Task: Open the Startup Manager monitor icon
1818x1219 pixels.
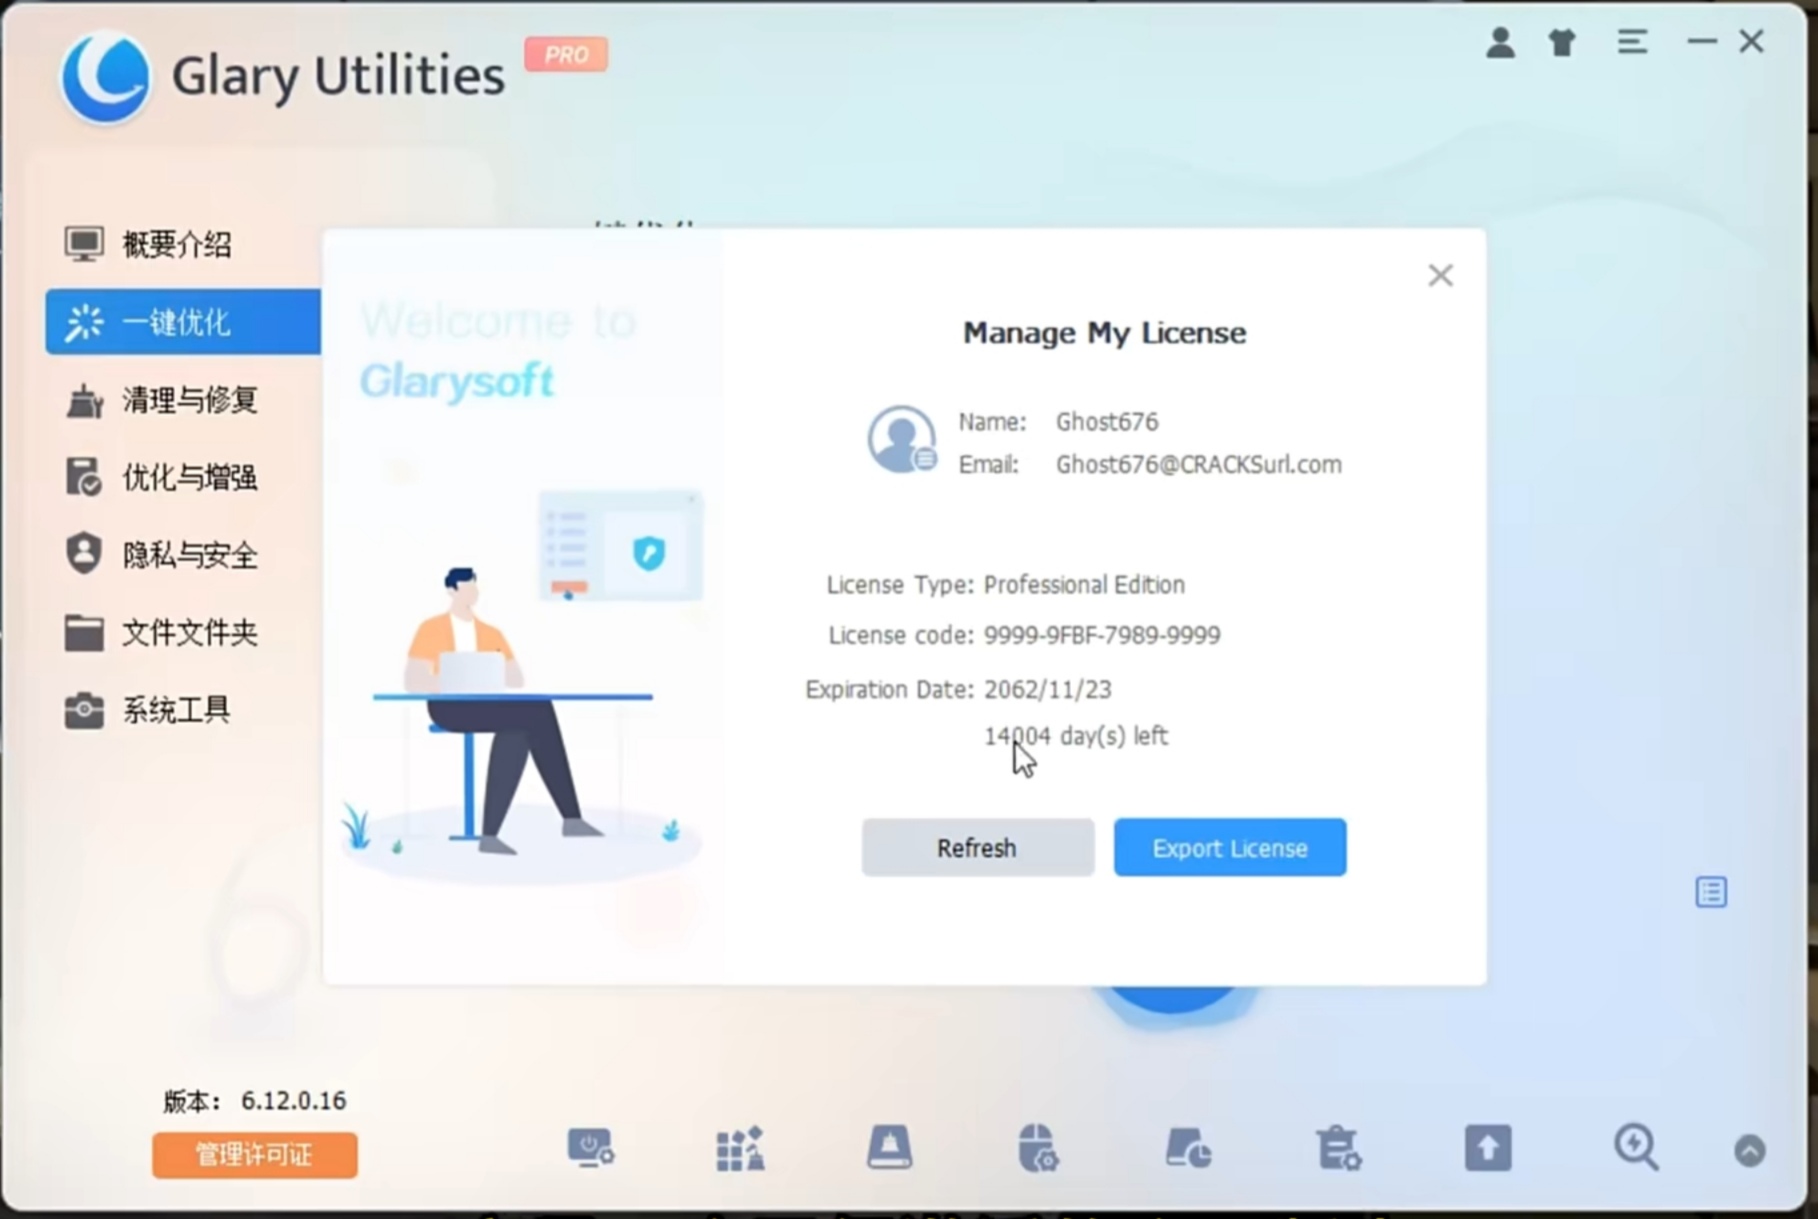Action: [x=590, y=1148]
